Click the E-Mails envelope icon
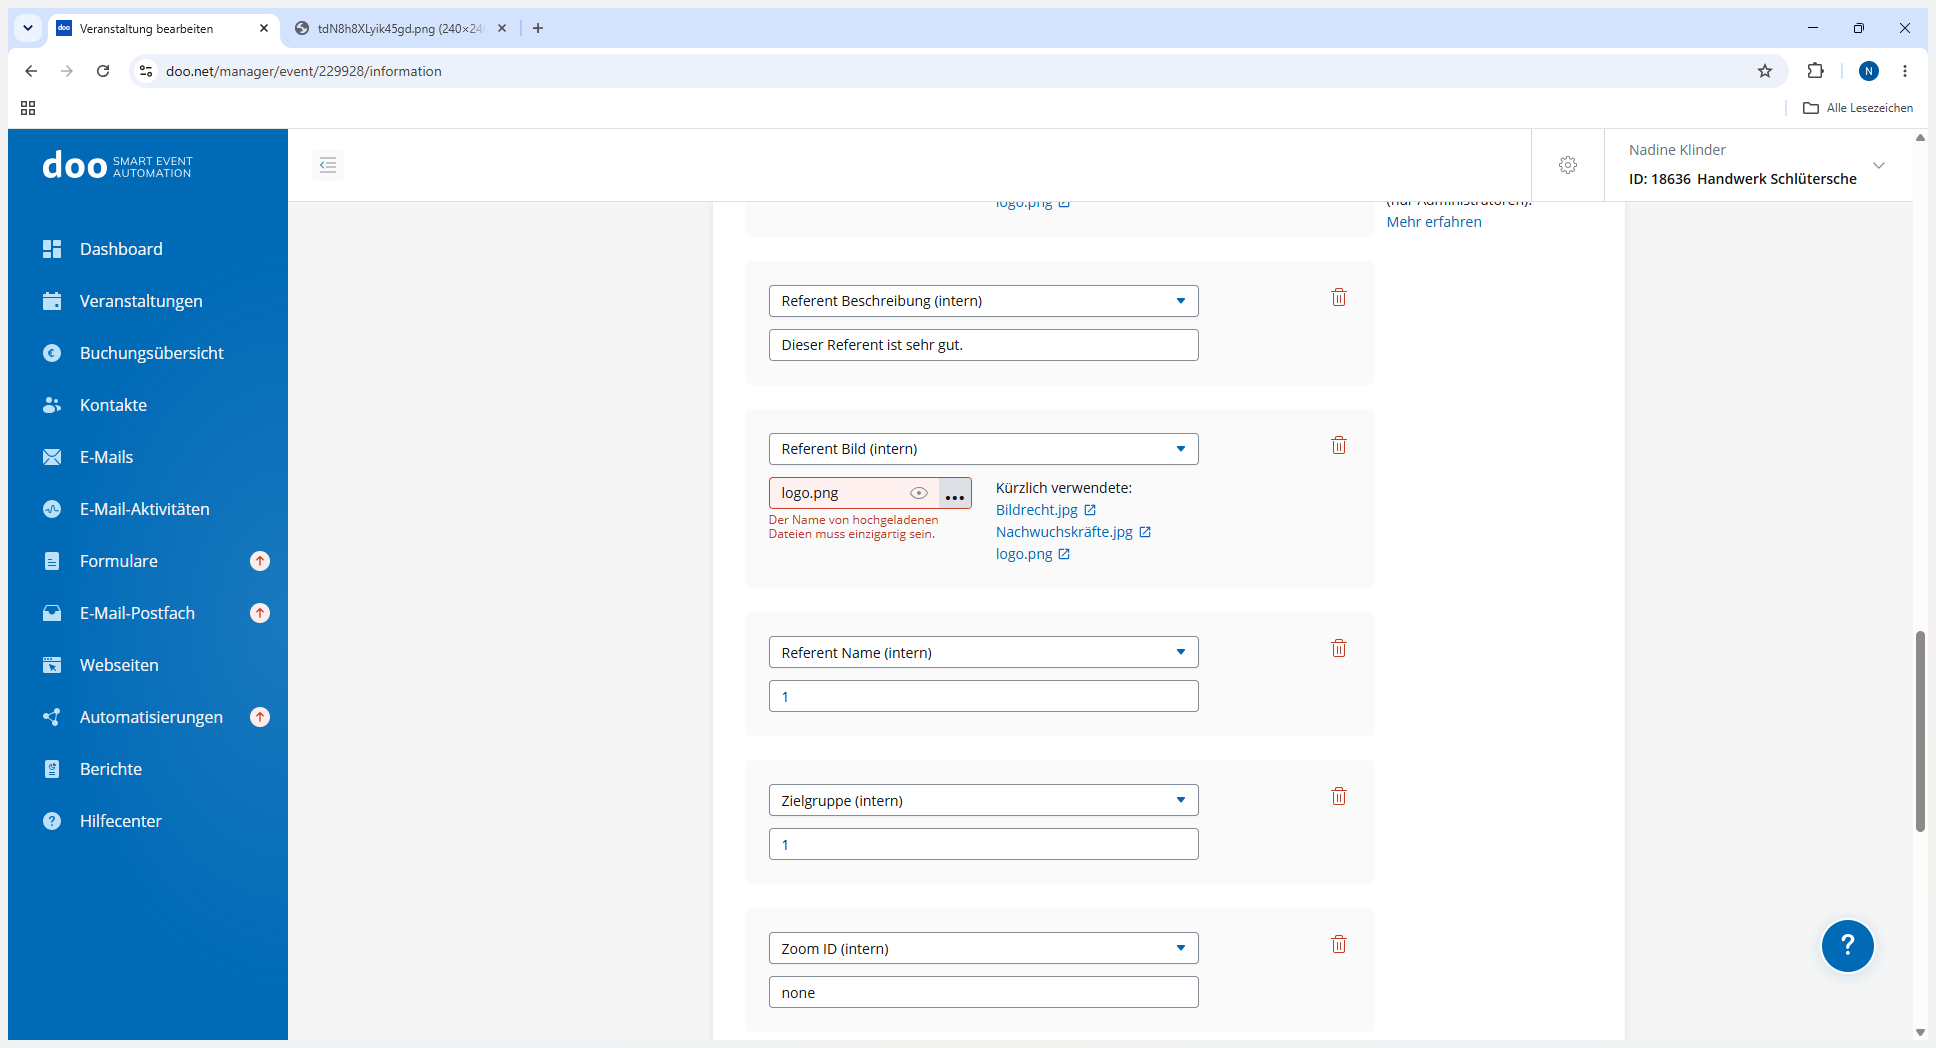1936x1048 pixels. 52,457
